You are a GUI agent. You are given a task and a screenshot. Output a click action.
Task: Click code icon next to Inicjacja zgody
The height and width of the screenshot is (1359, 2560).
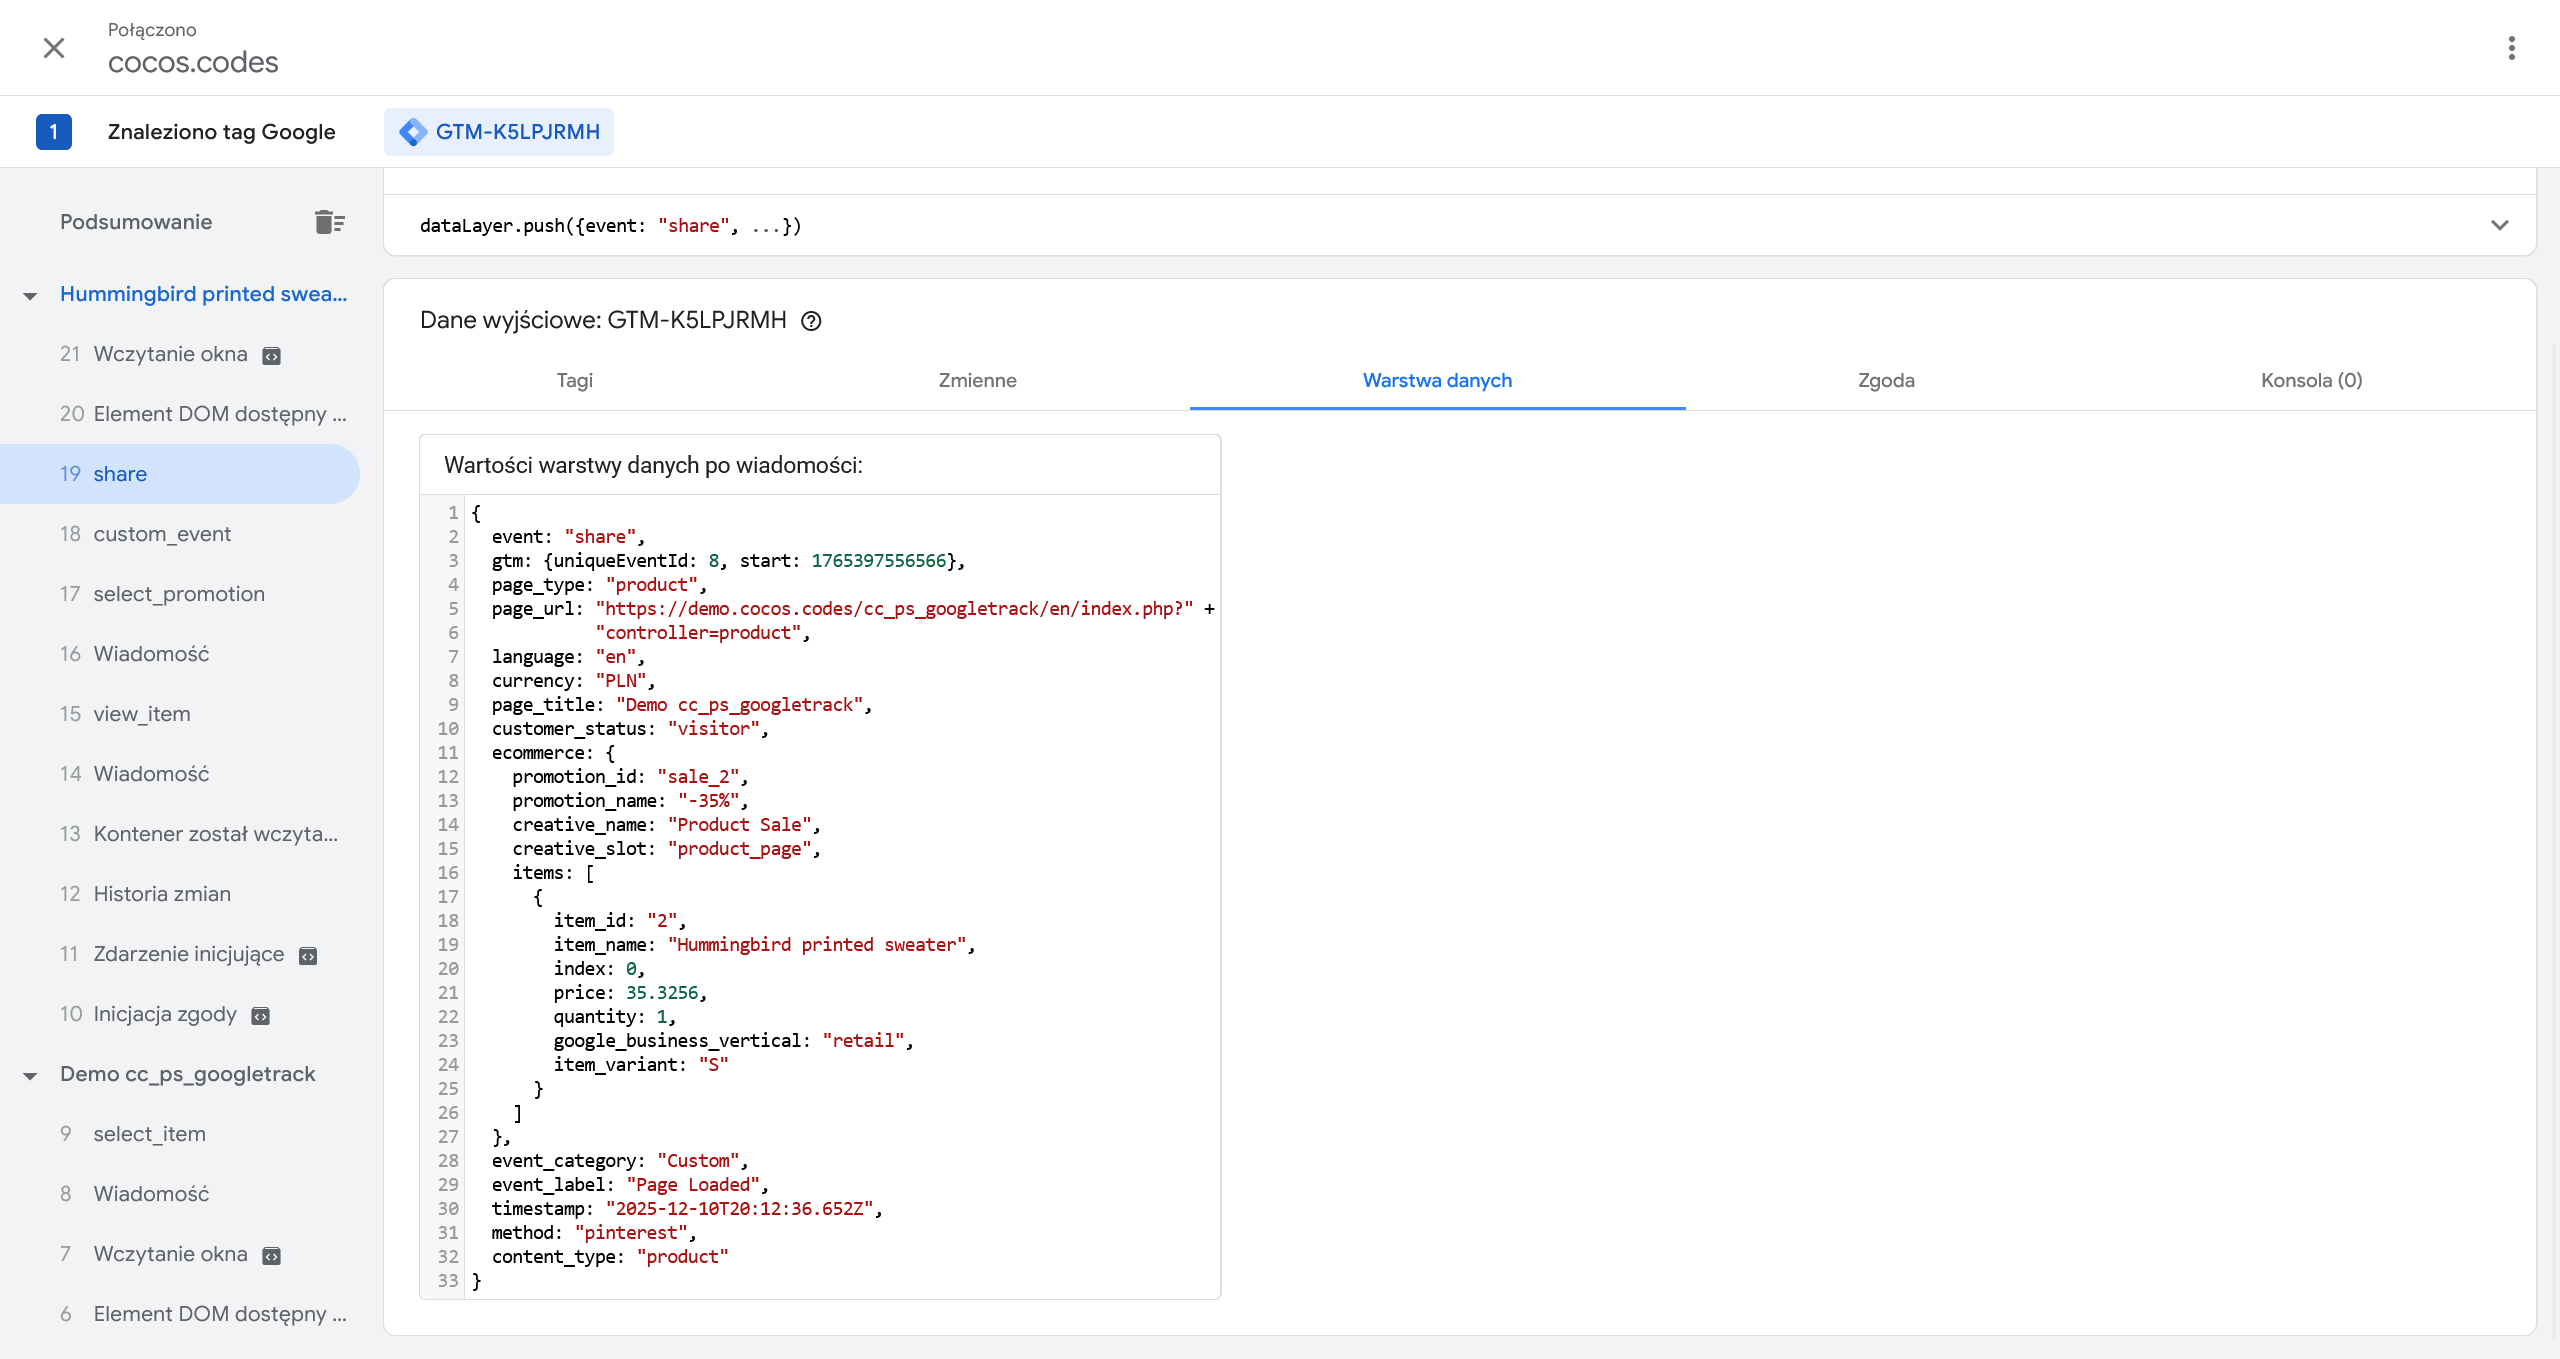[260, 1014]
